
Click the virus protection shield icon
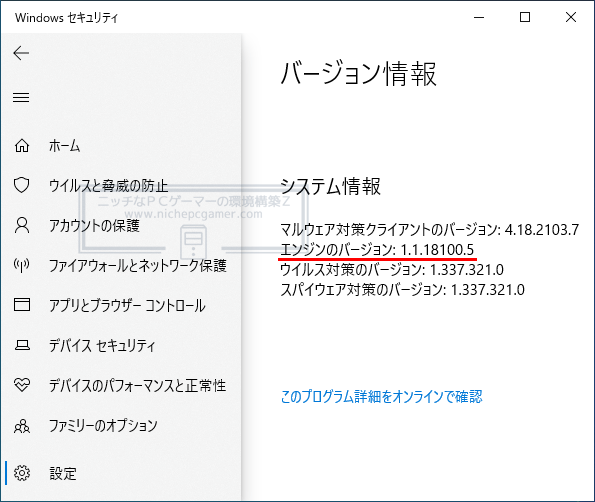[22, 185]
